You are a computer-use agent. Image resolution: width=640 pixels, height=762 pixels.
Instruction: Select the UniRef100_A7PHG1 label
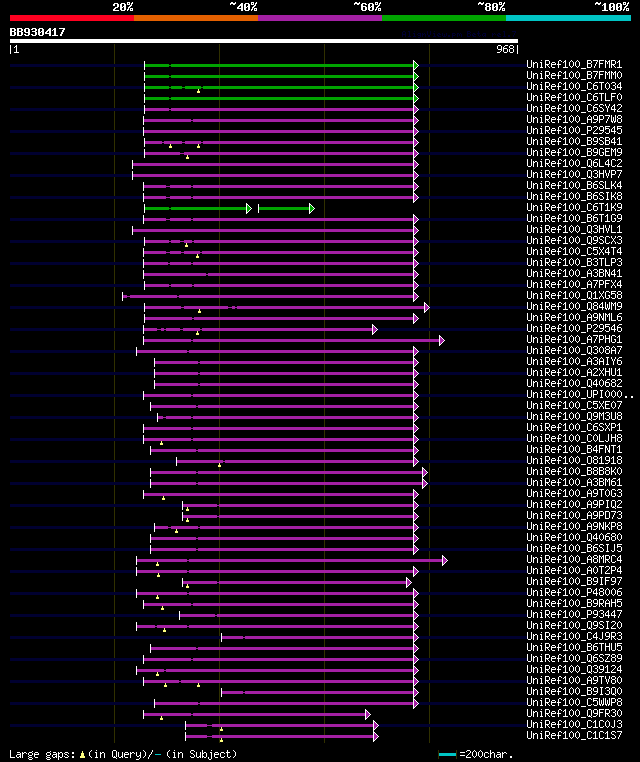(x=574, y=340)
